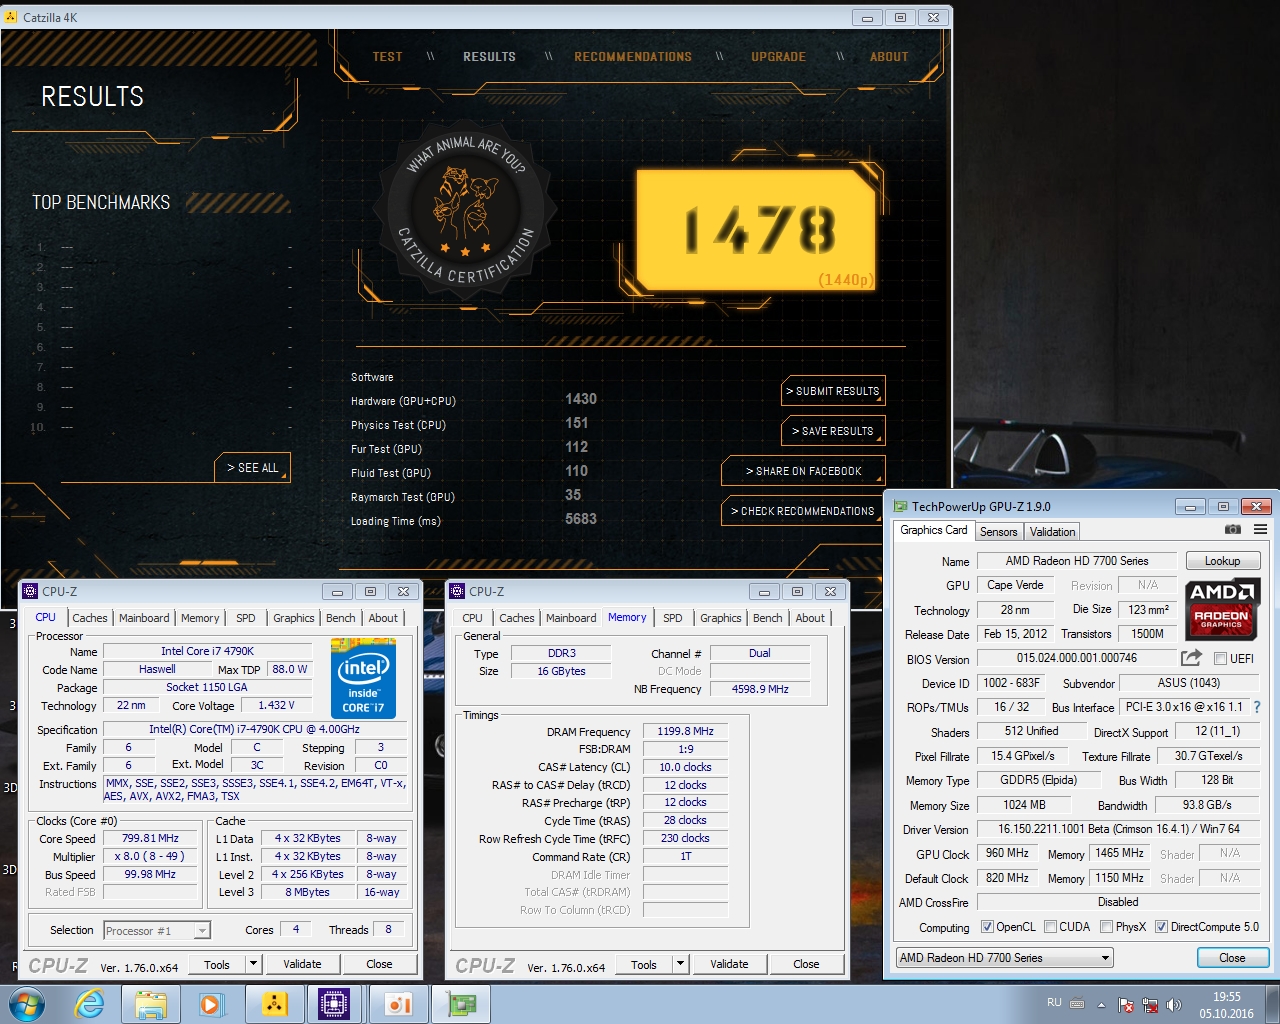Switch to GPU-Z taskbar icon

pos(459,1004)
